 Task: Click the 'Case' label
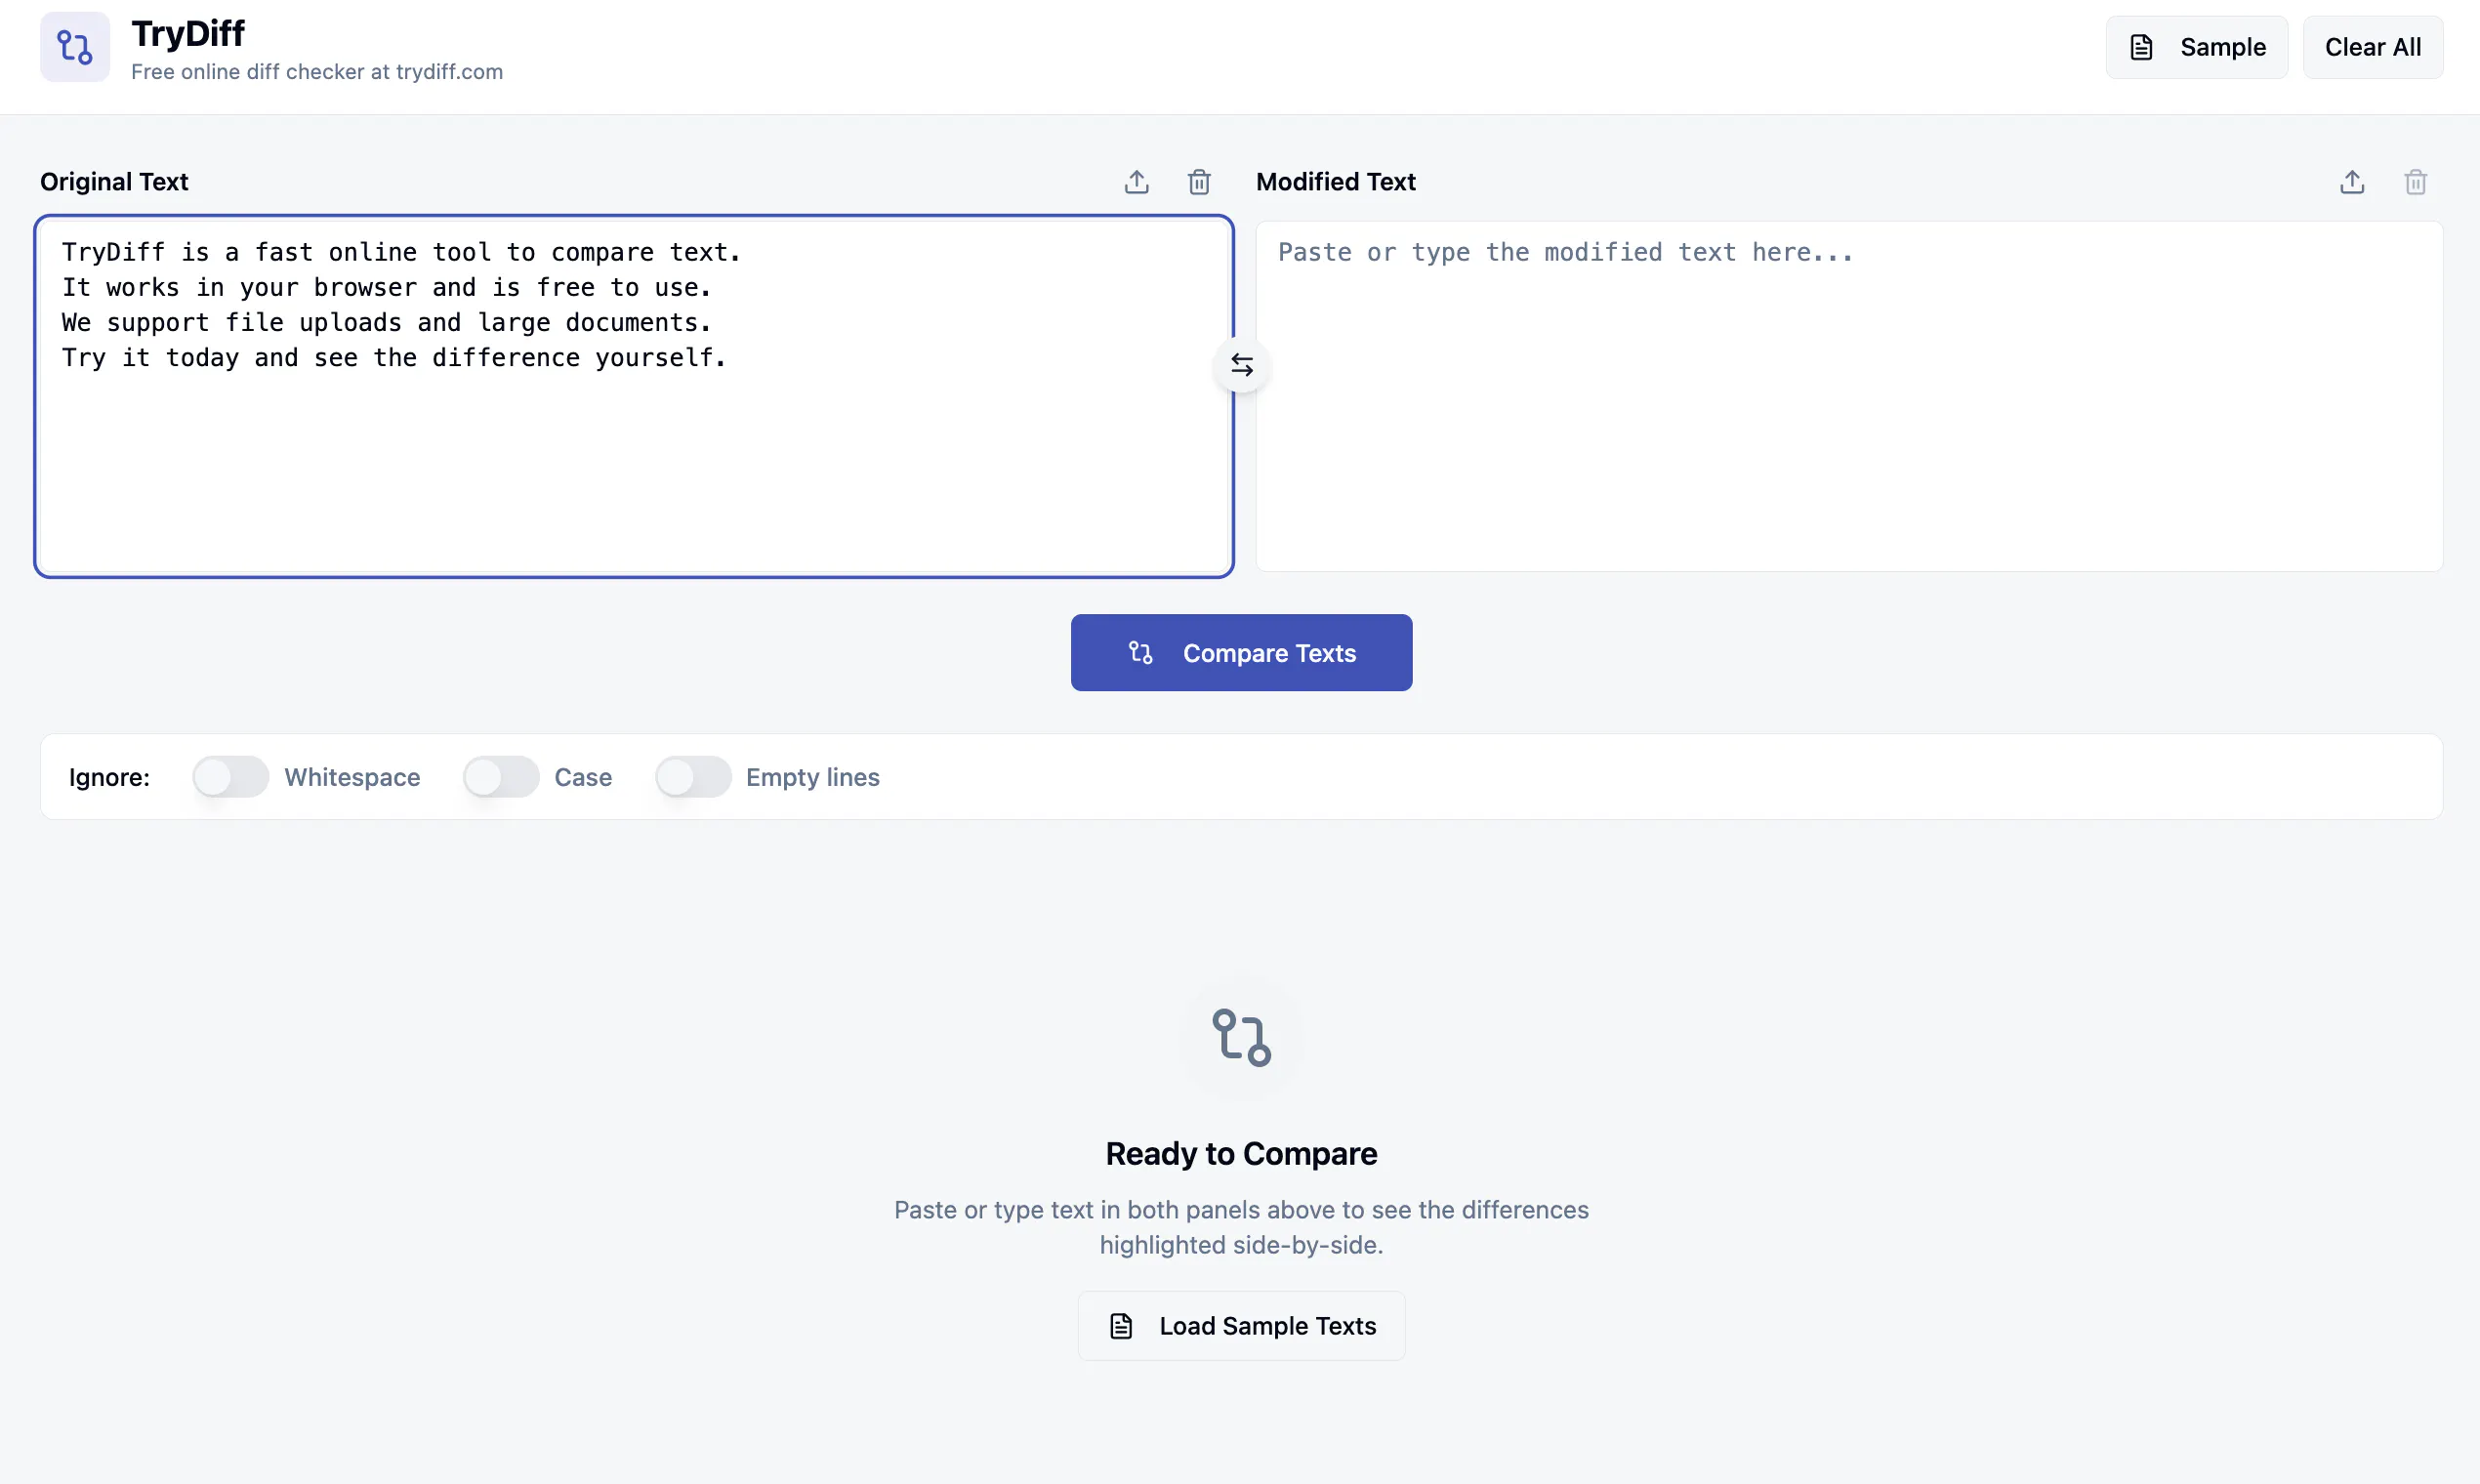[583, 777]
